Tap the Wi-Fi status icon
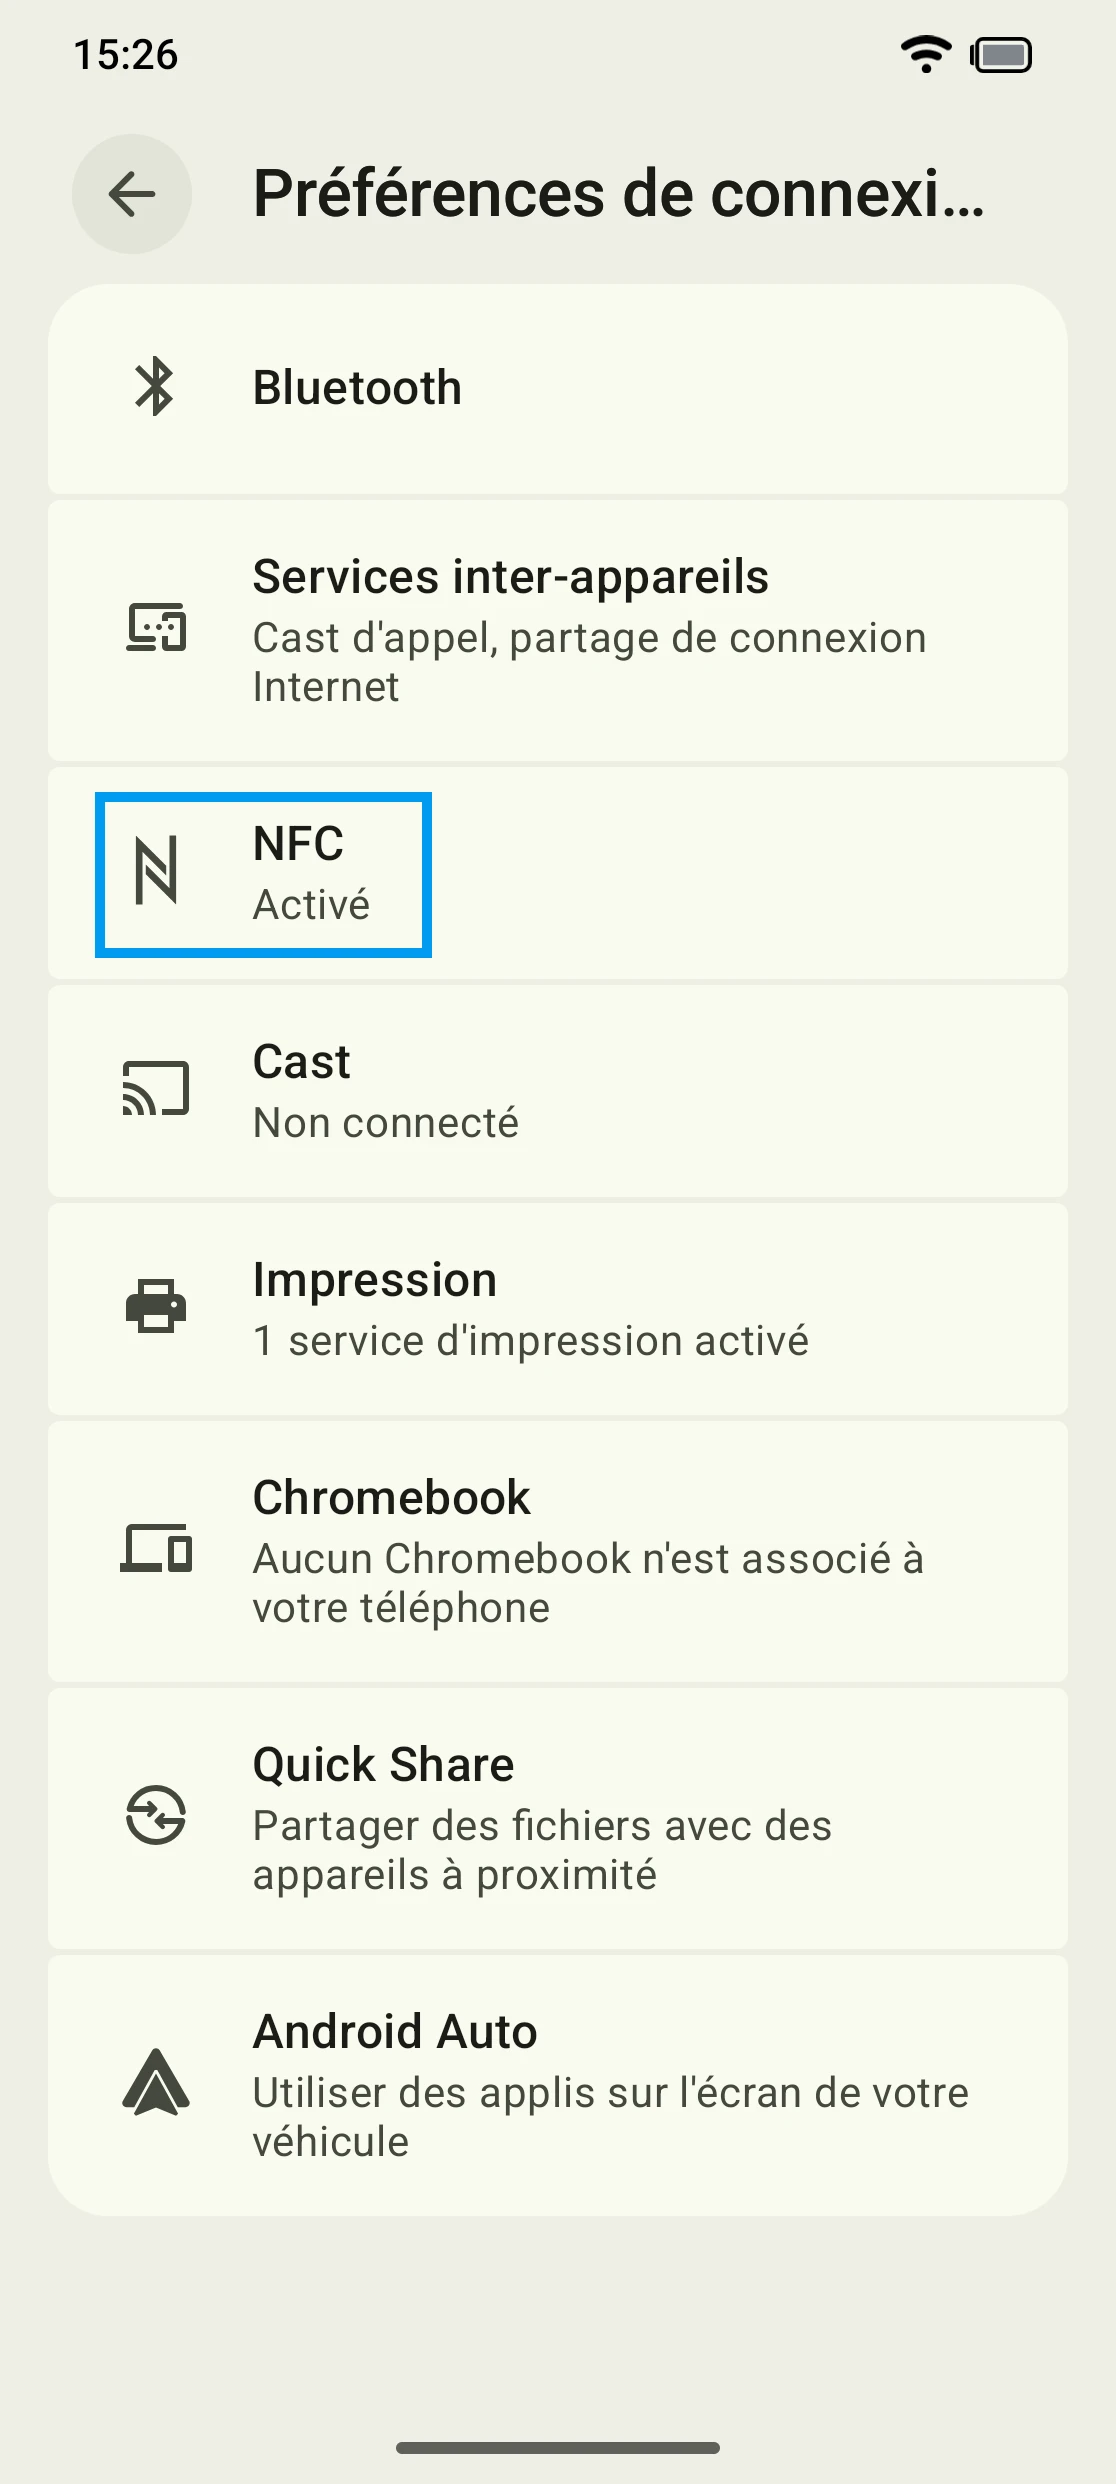Image resolution: width=1116 pixels, height=2484 pixels. 926,54
